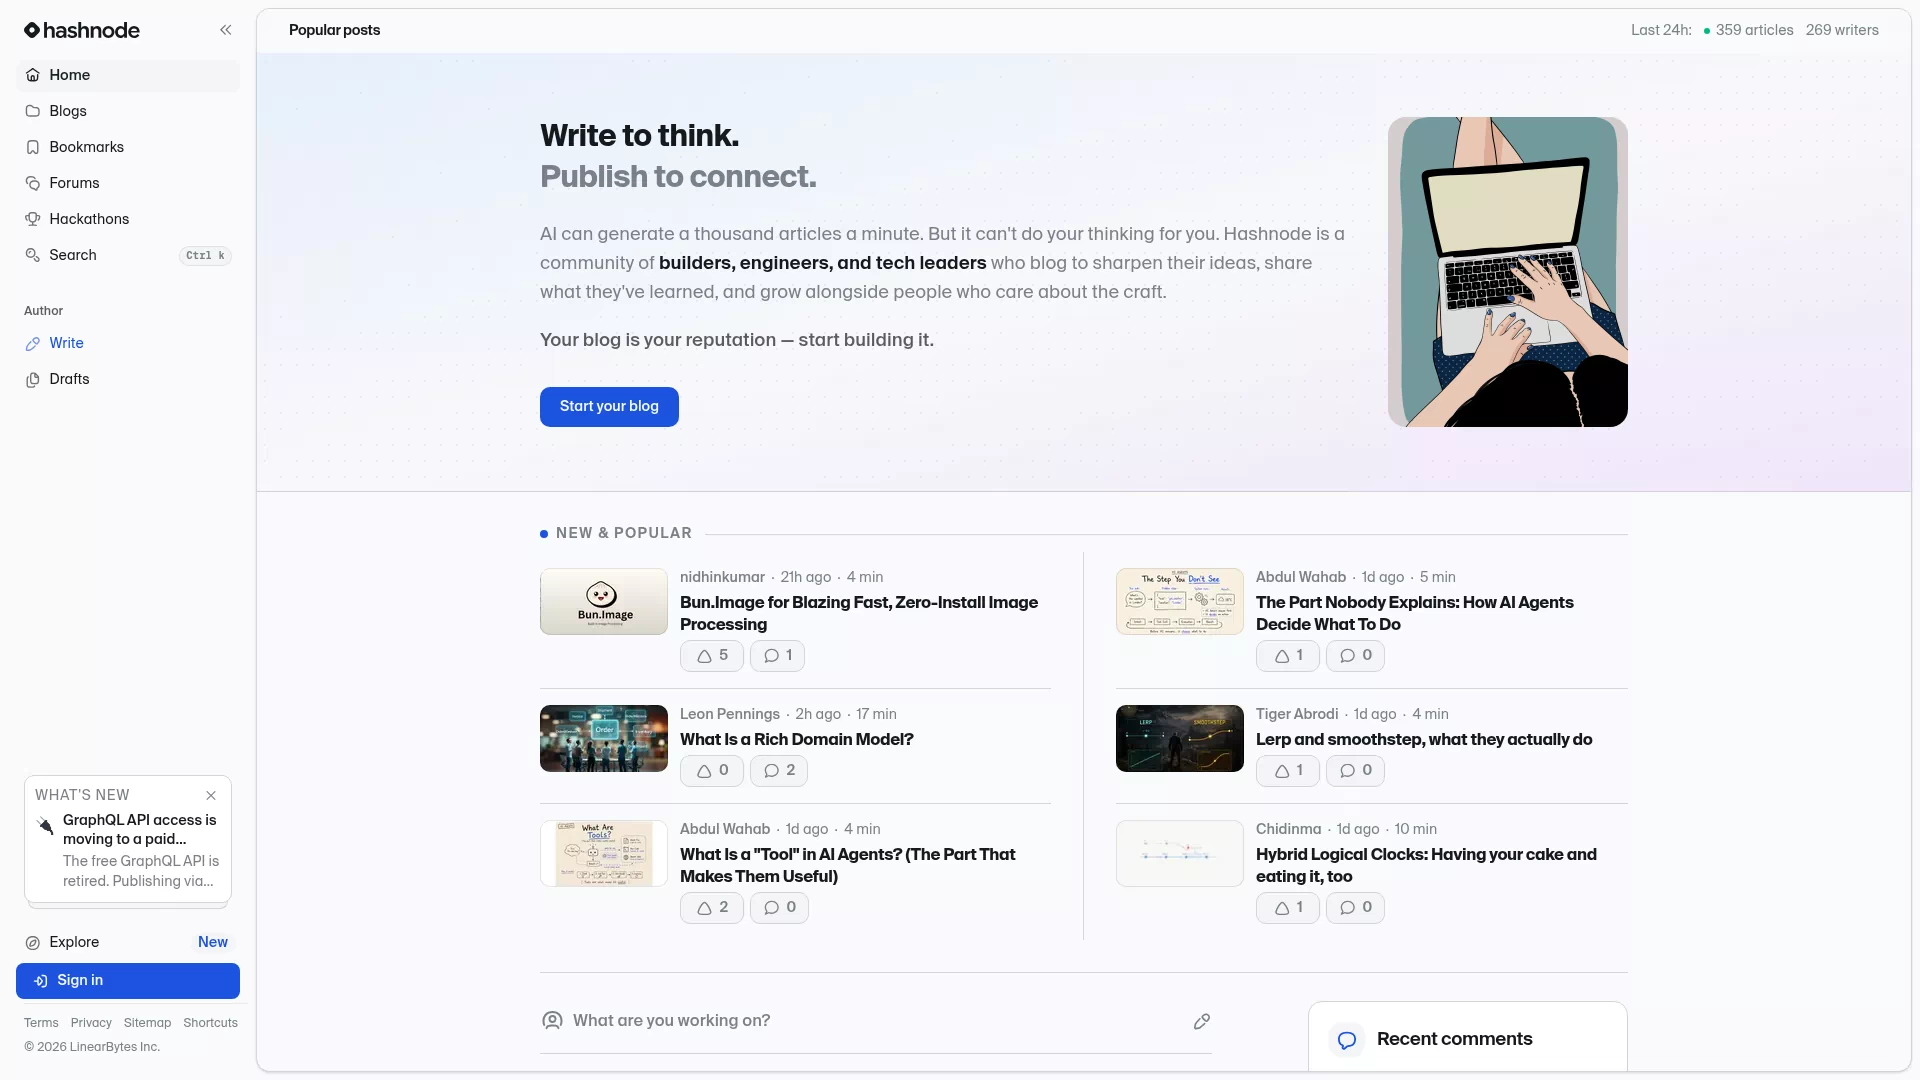The image size is (1920, 1080).
Task: Like the Bun.Image post with 5 likes
Action: tap(712, 656)
